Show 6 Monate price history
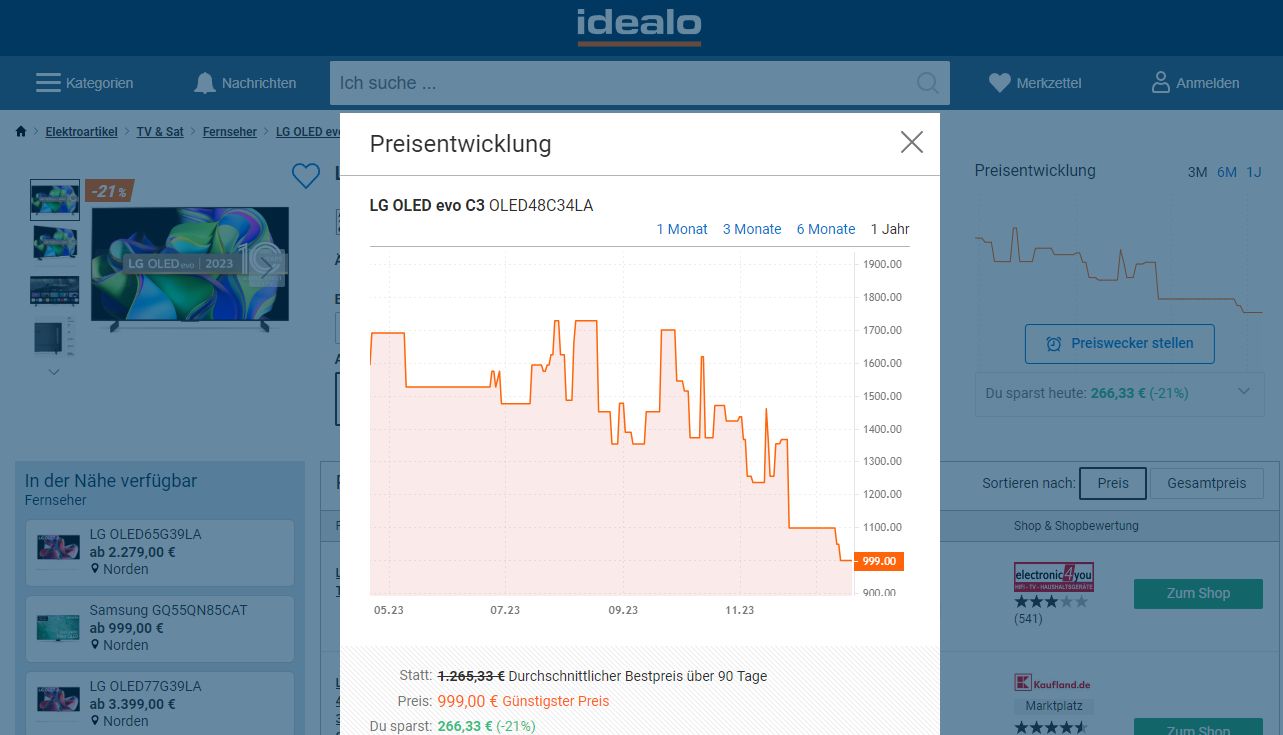This screenshot has width=1283, height=735. point(825,229)
